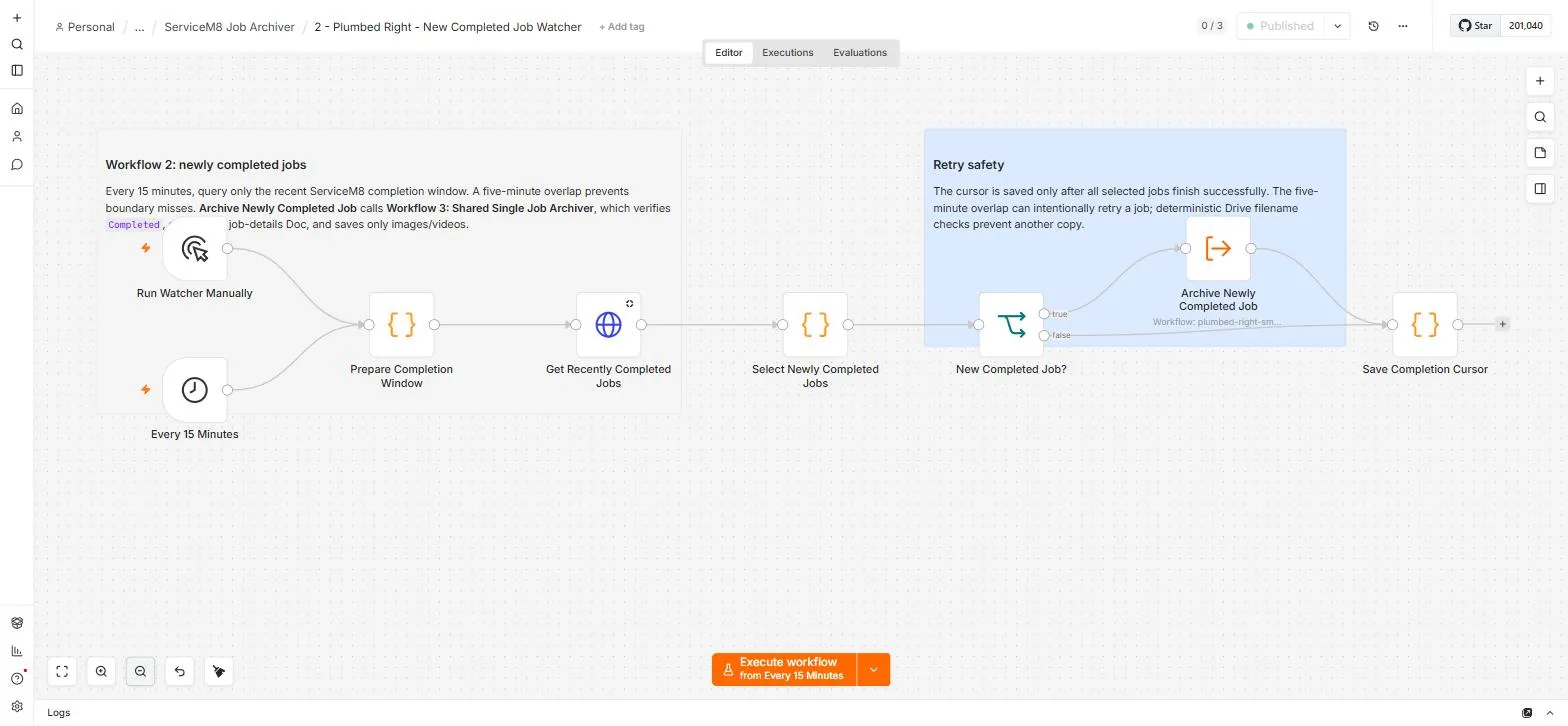
Task: Click Execute workflow from Every 15 Minutes
Action: pyautogui.click(x=785, y=670)
